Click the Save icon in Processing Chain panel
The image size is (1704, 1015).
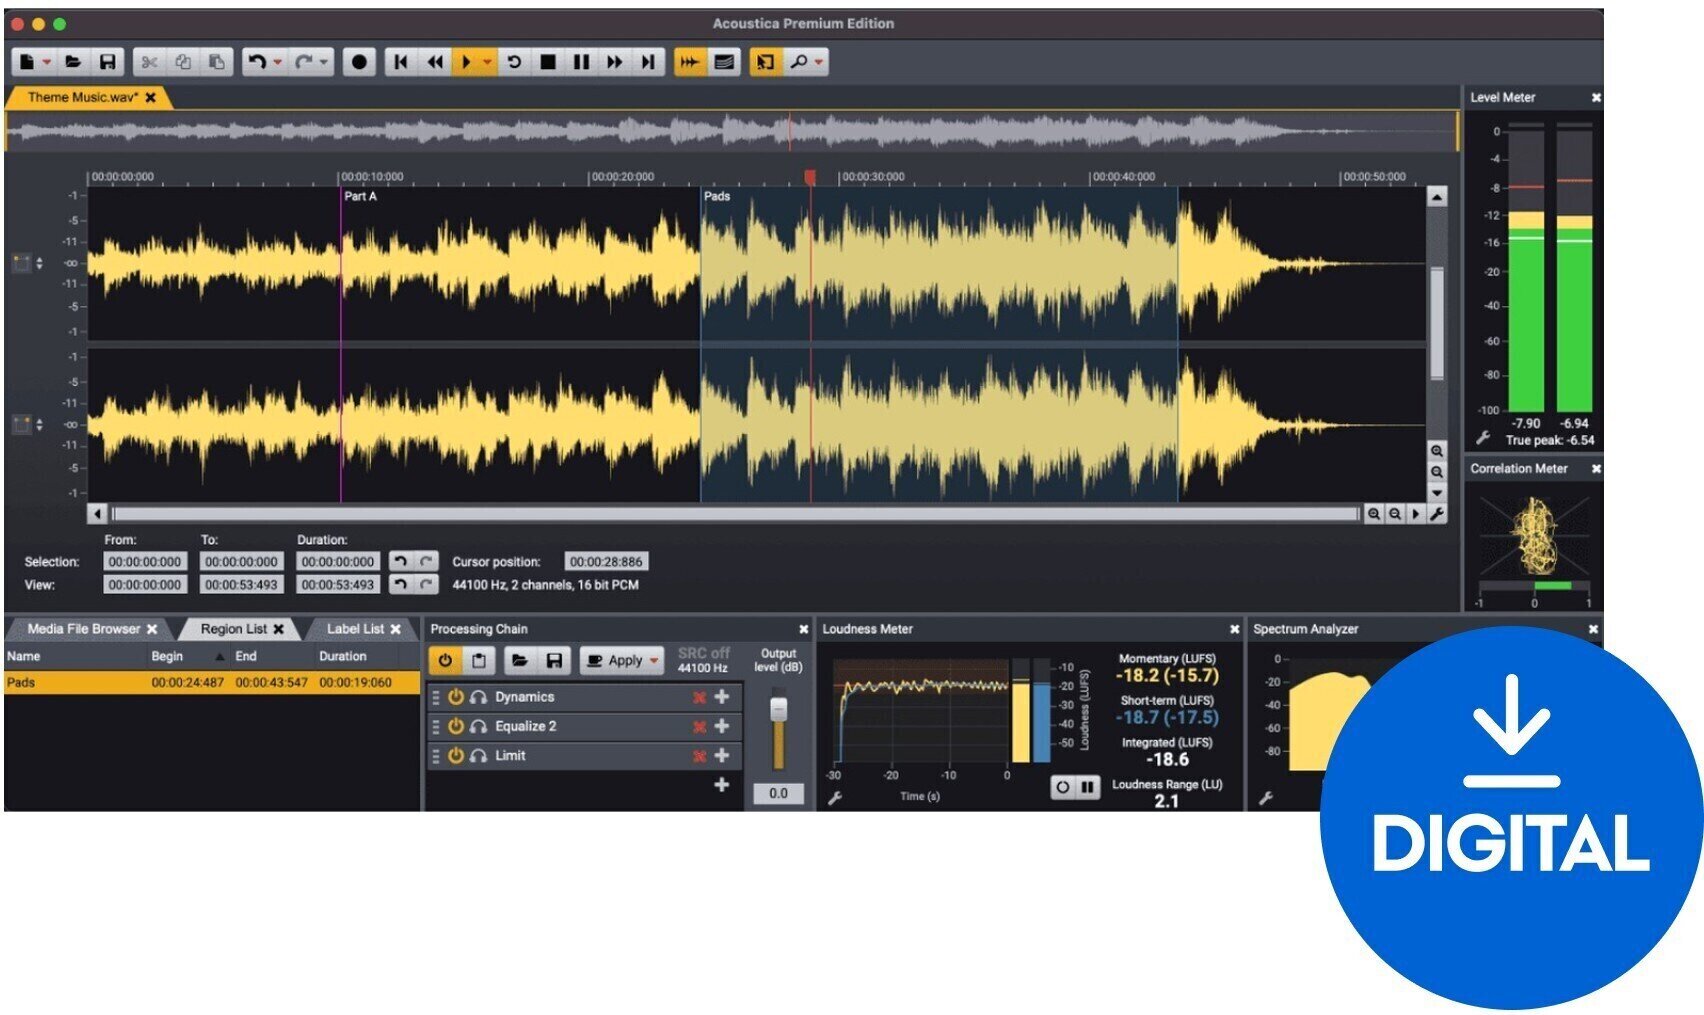[556, 661]
